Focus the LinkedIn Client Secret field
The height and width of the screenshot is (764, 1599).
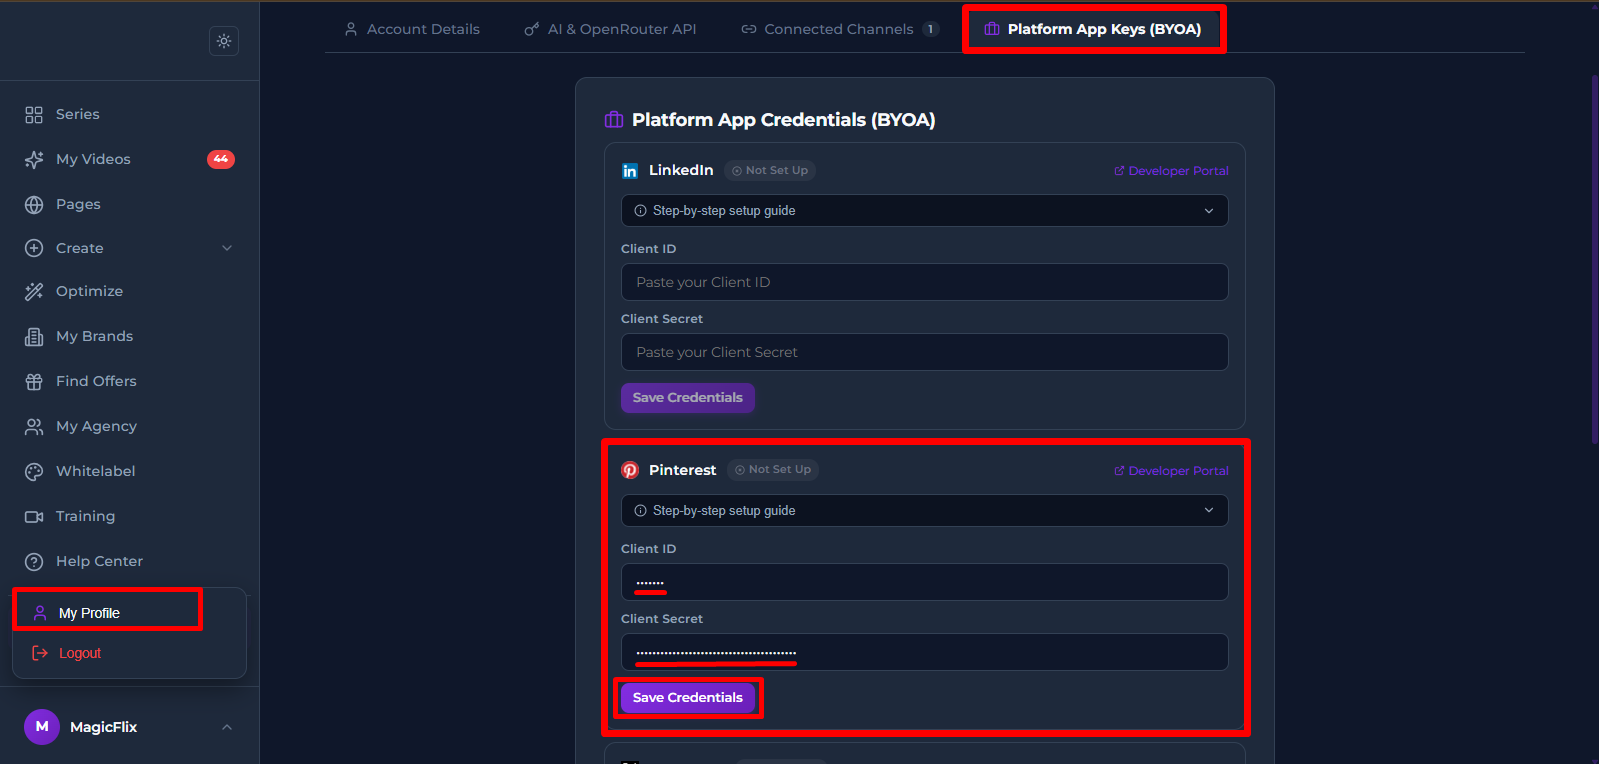[925, 352]
